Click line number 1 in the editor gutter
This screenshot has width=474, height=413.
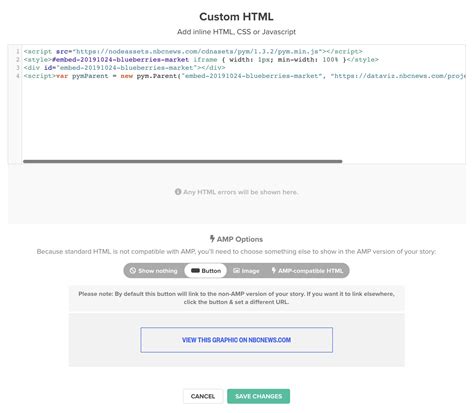[x=18, y=51]
